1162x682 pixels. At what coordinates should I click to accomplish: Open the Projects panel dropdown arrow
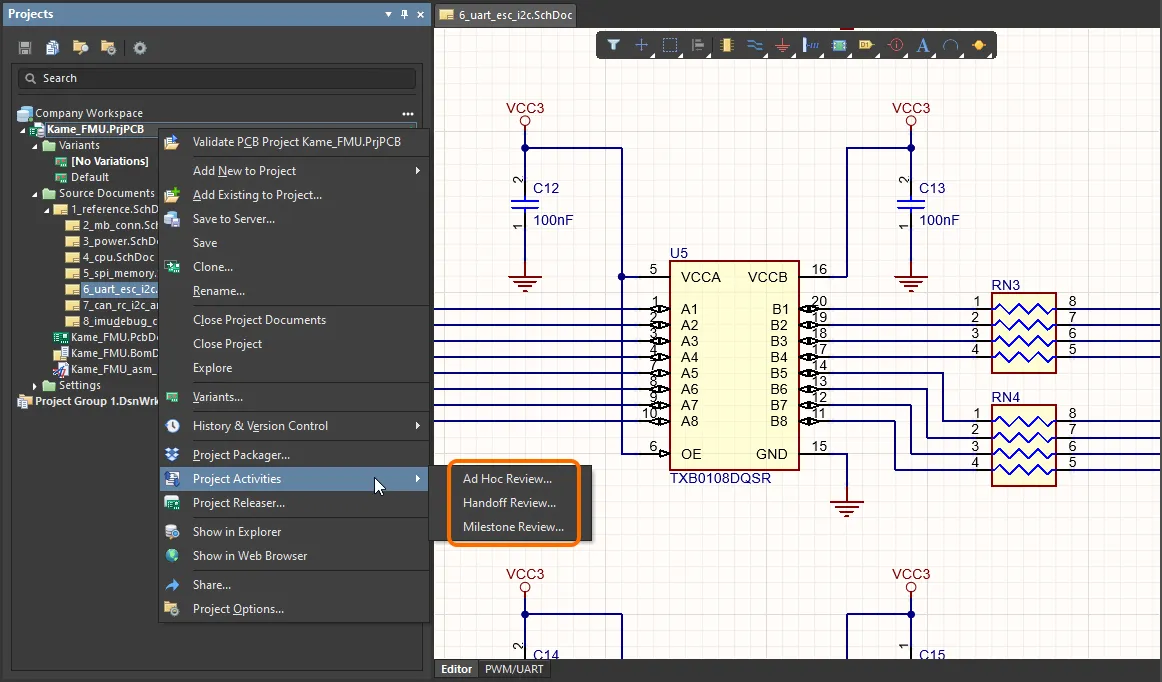point(388,14)
